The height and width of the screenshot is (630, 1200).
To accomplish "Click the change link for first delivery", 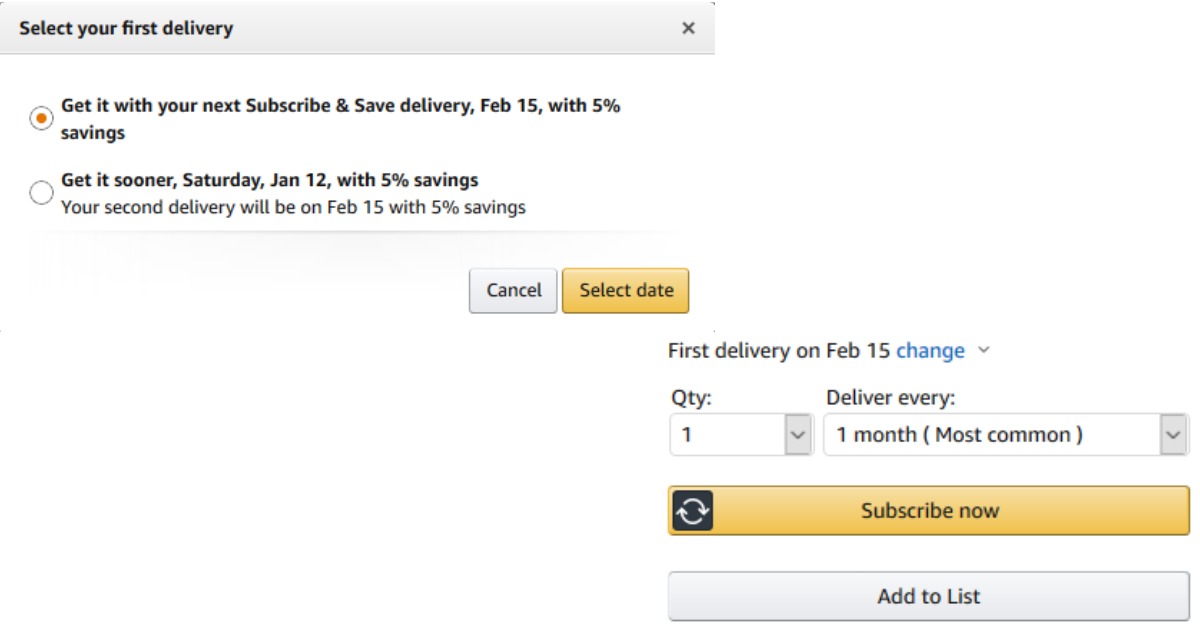I will [930, 351].
